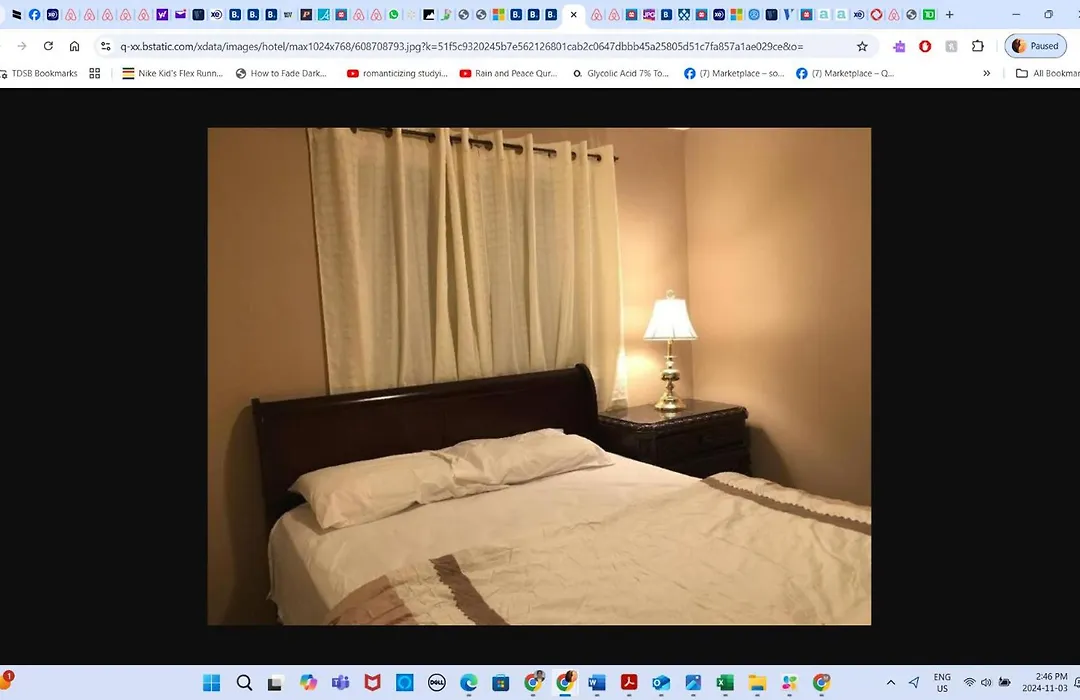Screen dimensions: 1080x700
Task: Open the Windows Start menu
Action: [211, 683]
